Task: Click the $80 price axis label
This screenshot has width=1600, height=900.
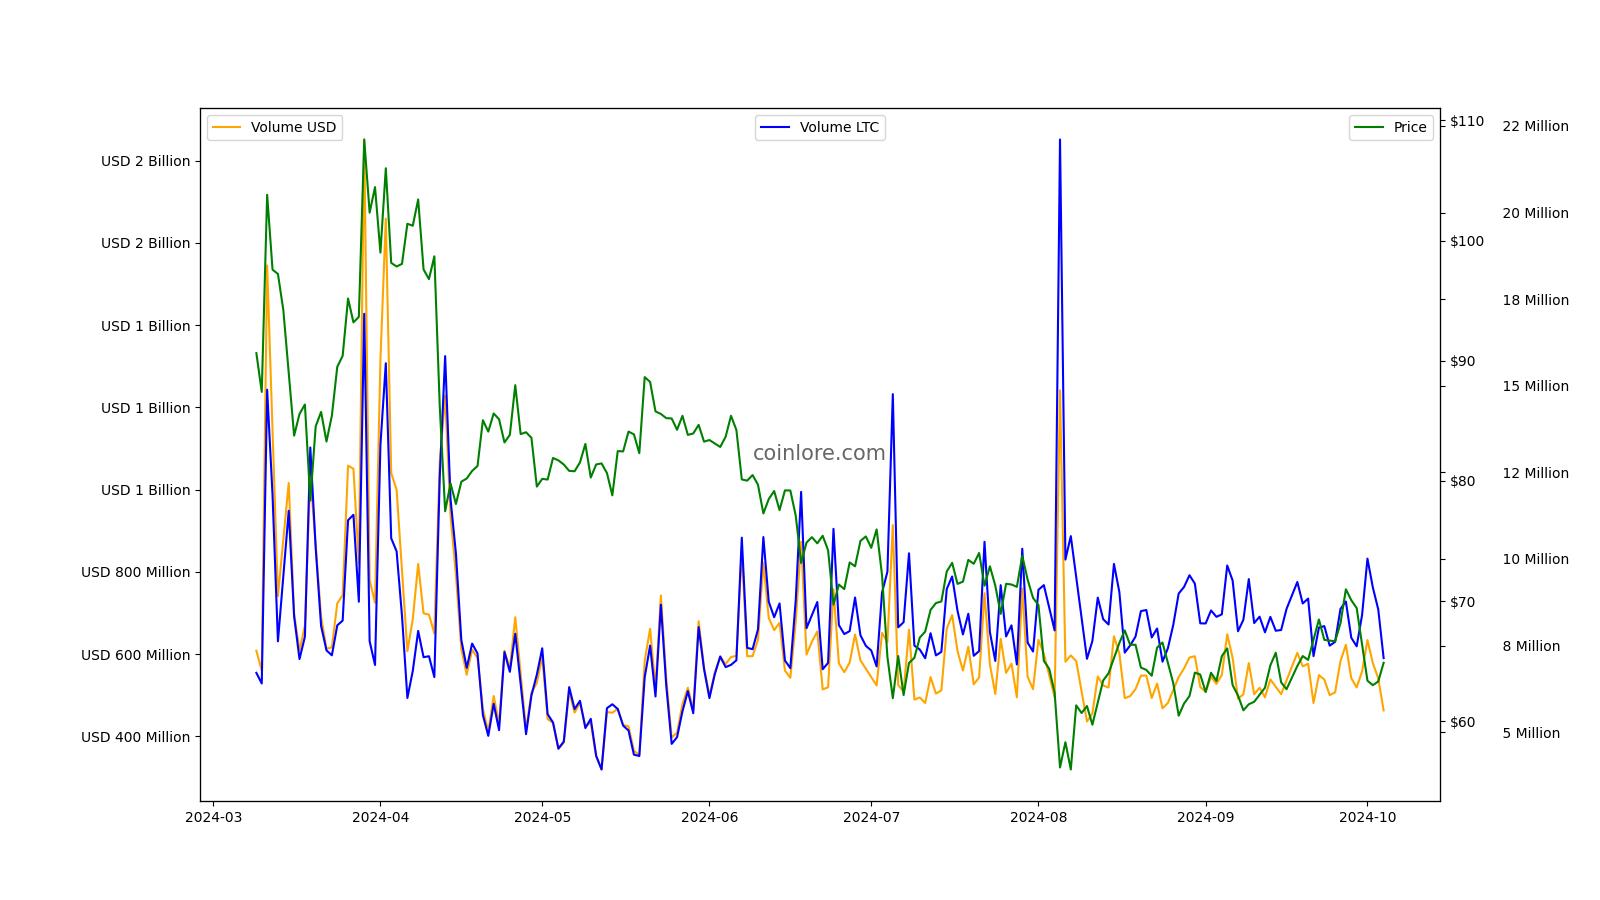Action: [x=1462, y=481]
